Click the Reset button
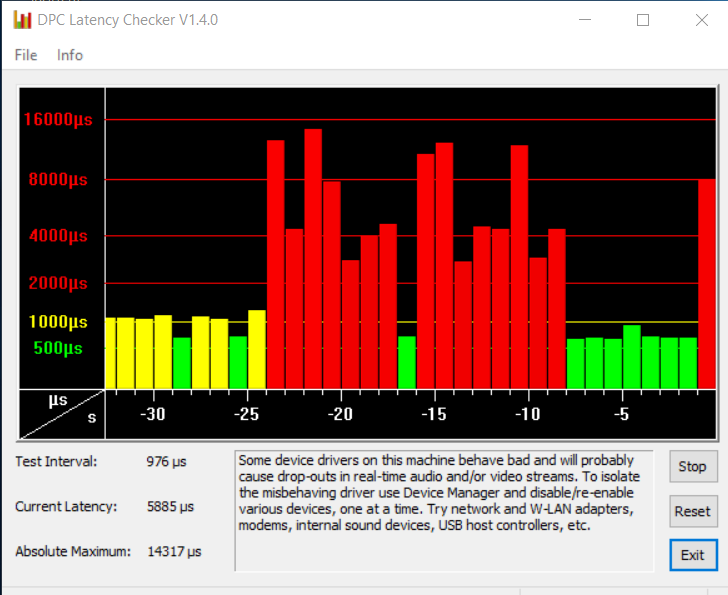 693,511
